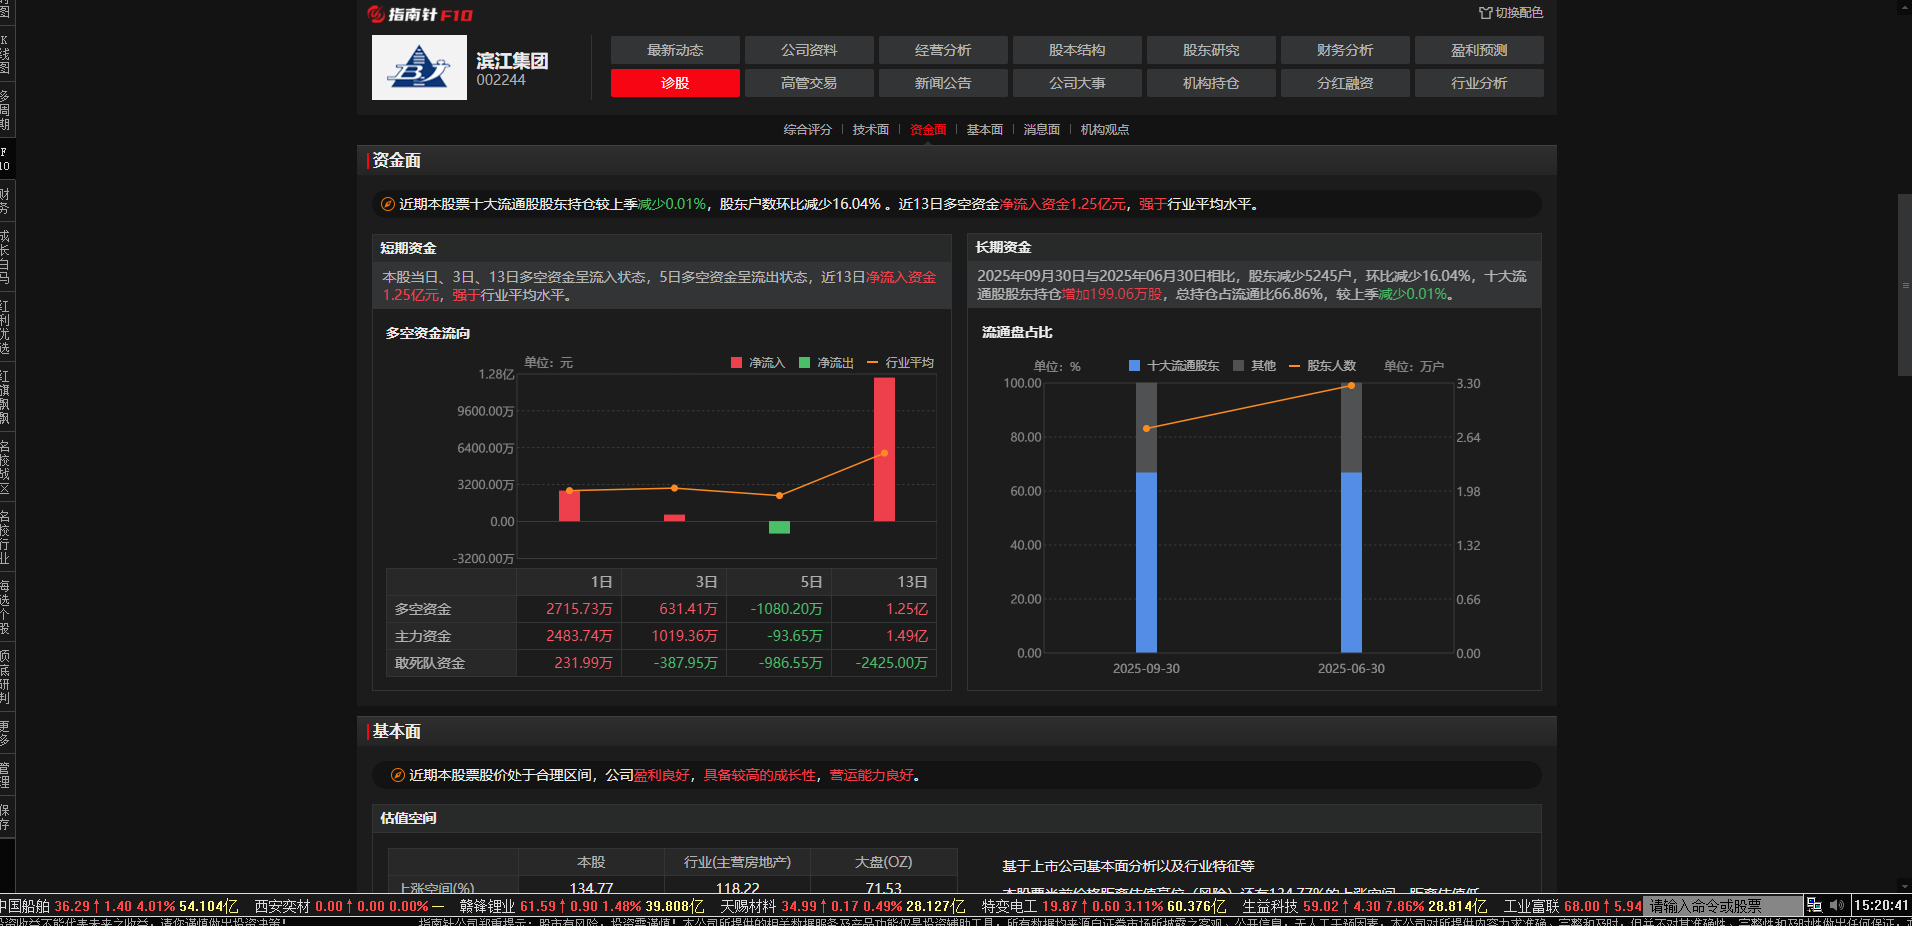Toggle the 十大流通股东 legend swatch

click(1134, 366)
